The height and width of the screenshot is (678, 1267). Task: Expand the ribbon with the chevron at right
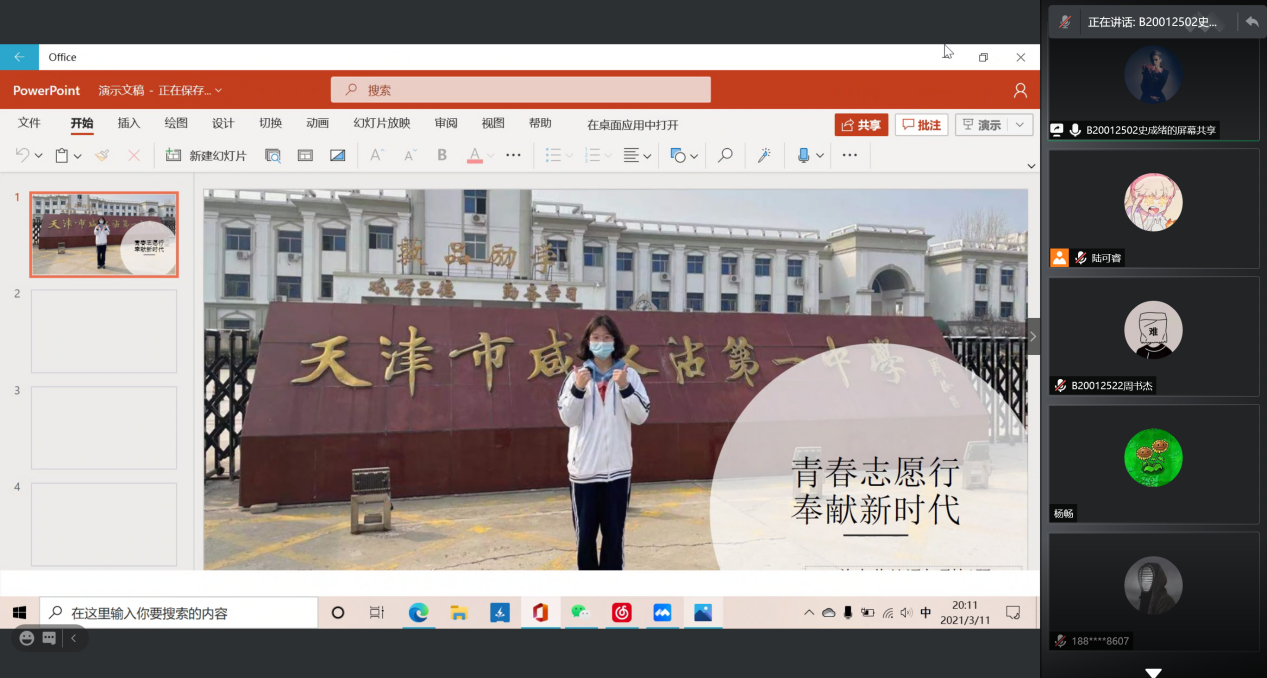[x=1031, y=166]
